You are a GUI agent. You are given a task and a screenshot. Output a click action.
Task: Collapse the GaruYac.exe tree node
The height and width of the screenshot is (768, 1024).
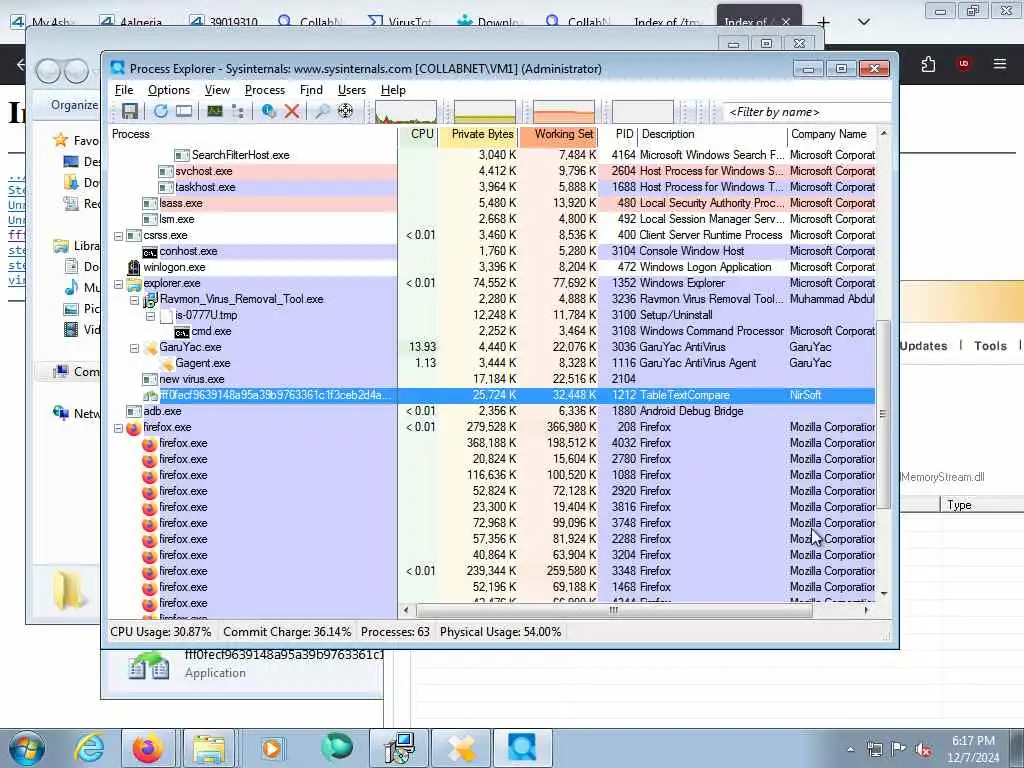click(135, 348)
